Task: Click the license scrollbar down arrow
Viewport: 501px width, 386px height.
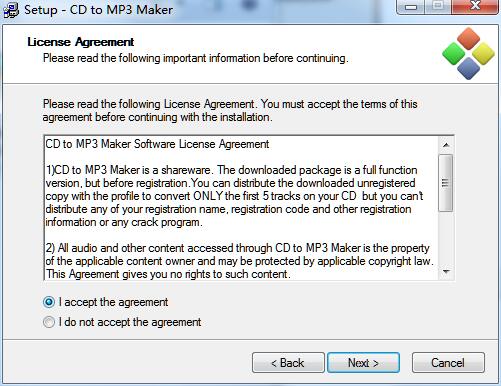Action: (446, 272)
